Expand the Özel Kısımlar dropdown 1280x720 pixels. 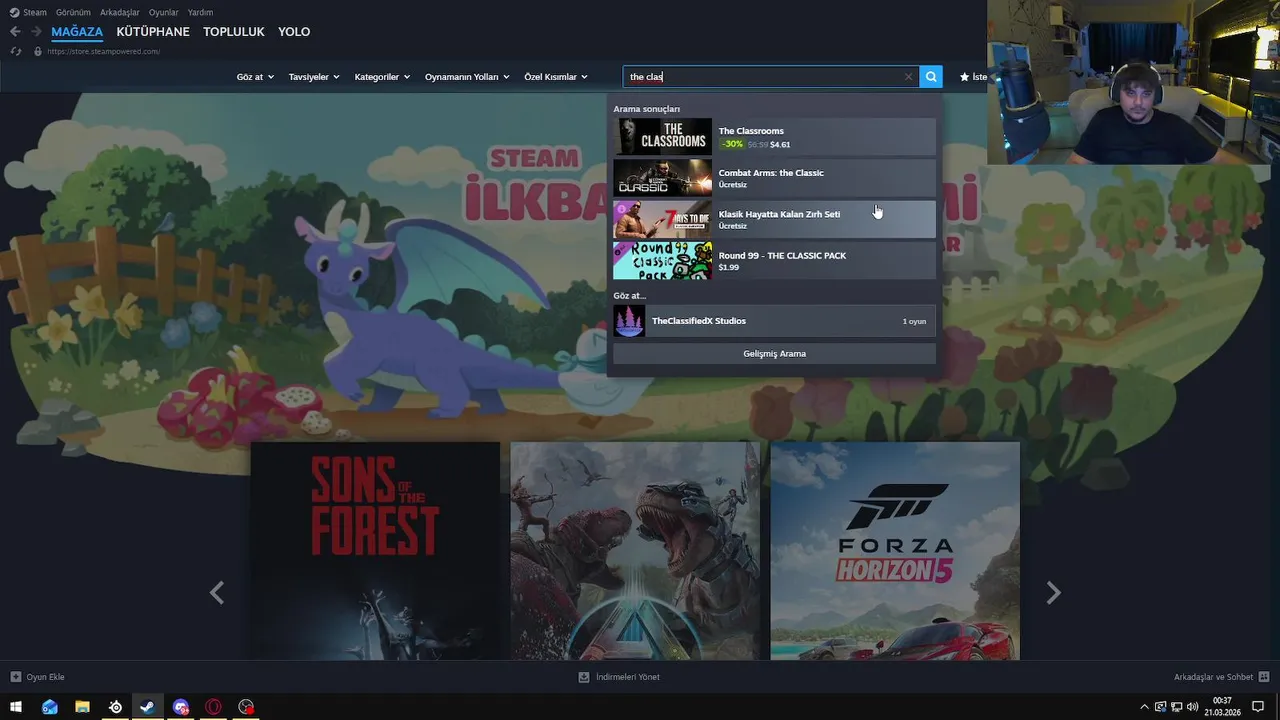pos(556,77)
